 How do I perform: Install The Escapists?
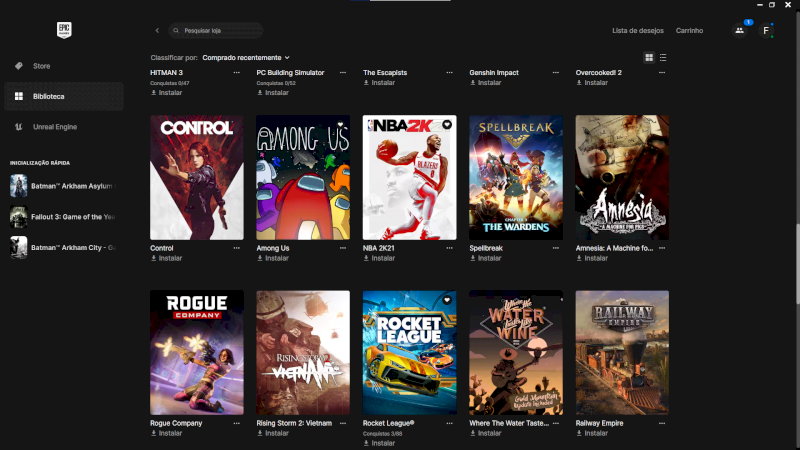[379, 83]
